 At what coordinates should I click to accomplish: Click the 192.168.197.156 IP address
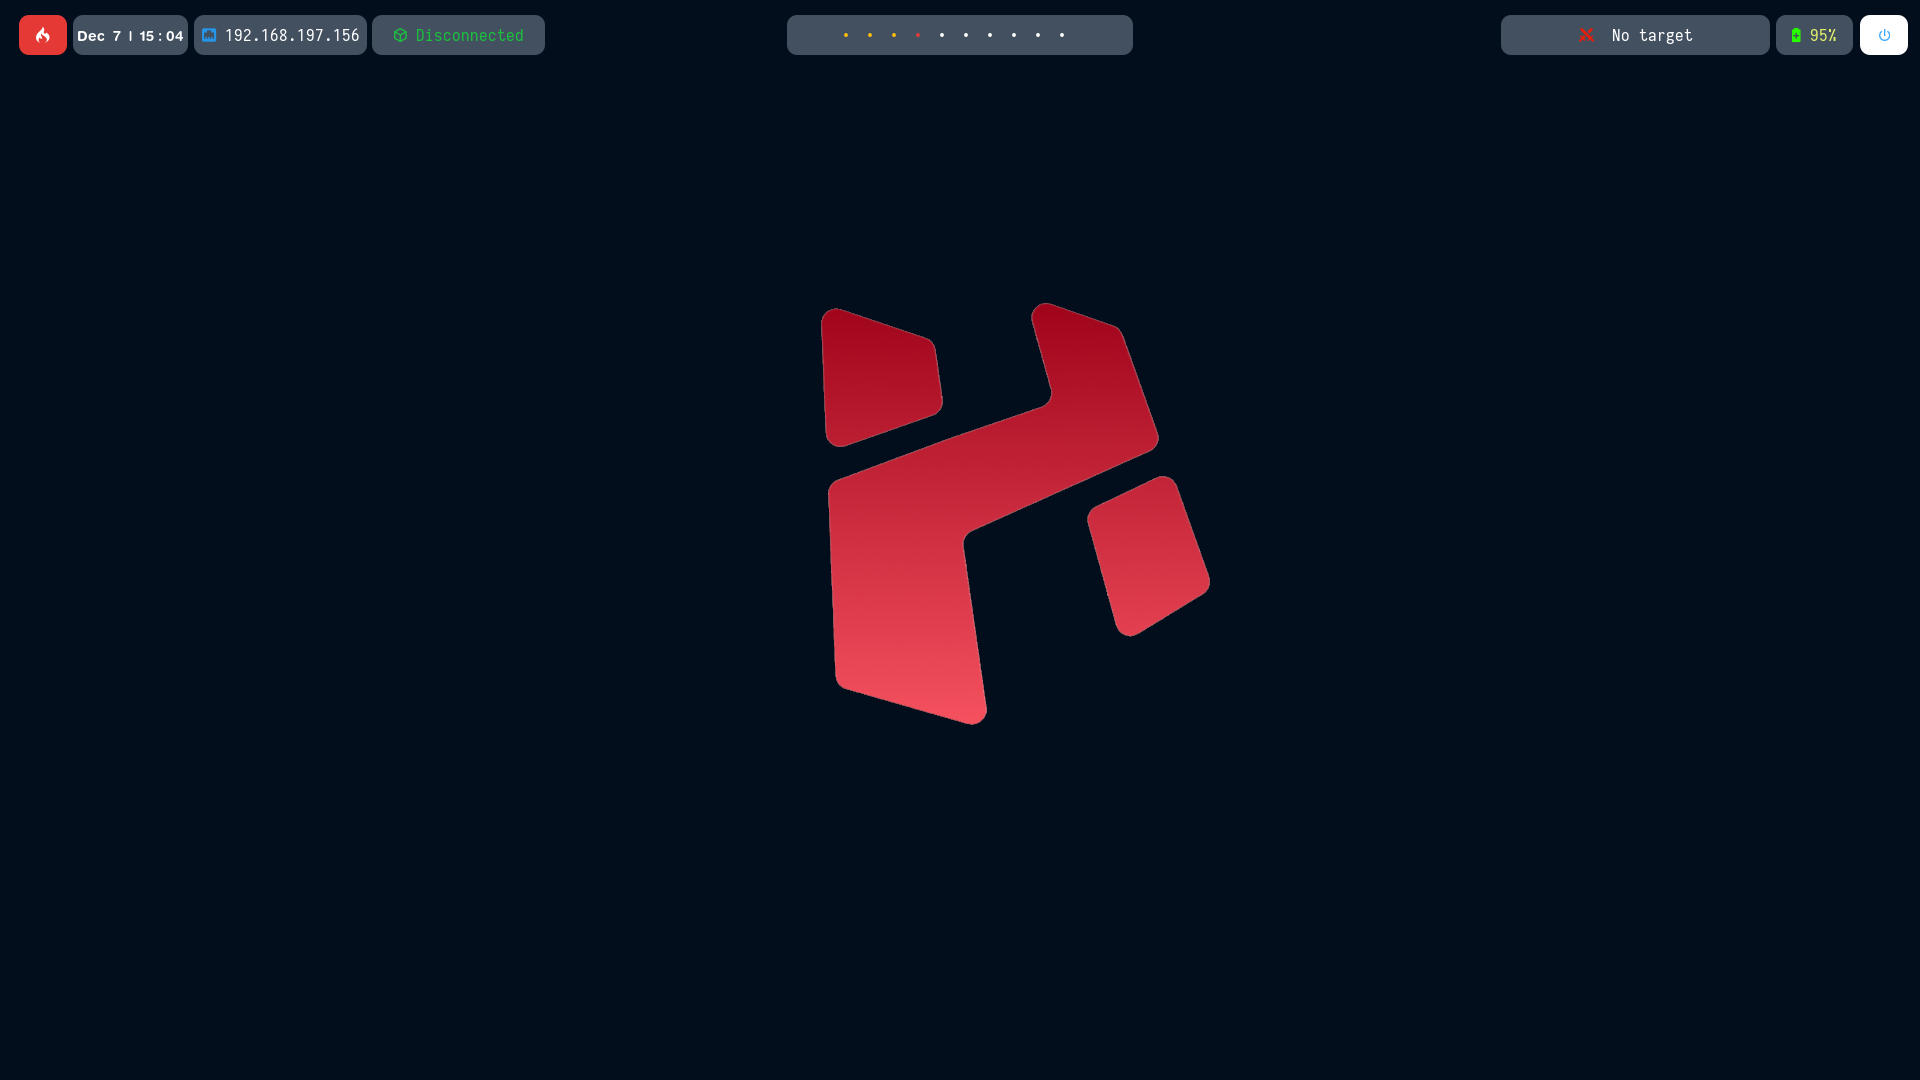[291, 35]
